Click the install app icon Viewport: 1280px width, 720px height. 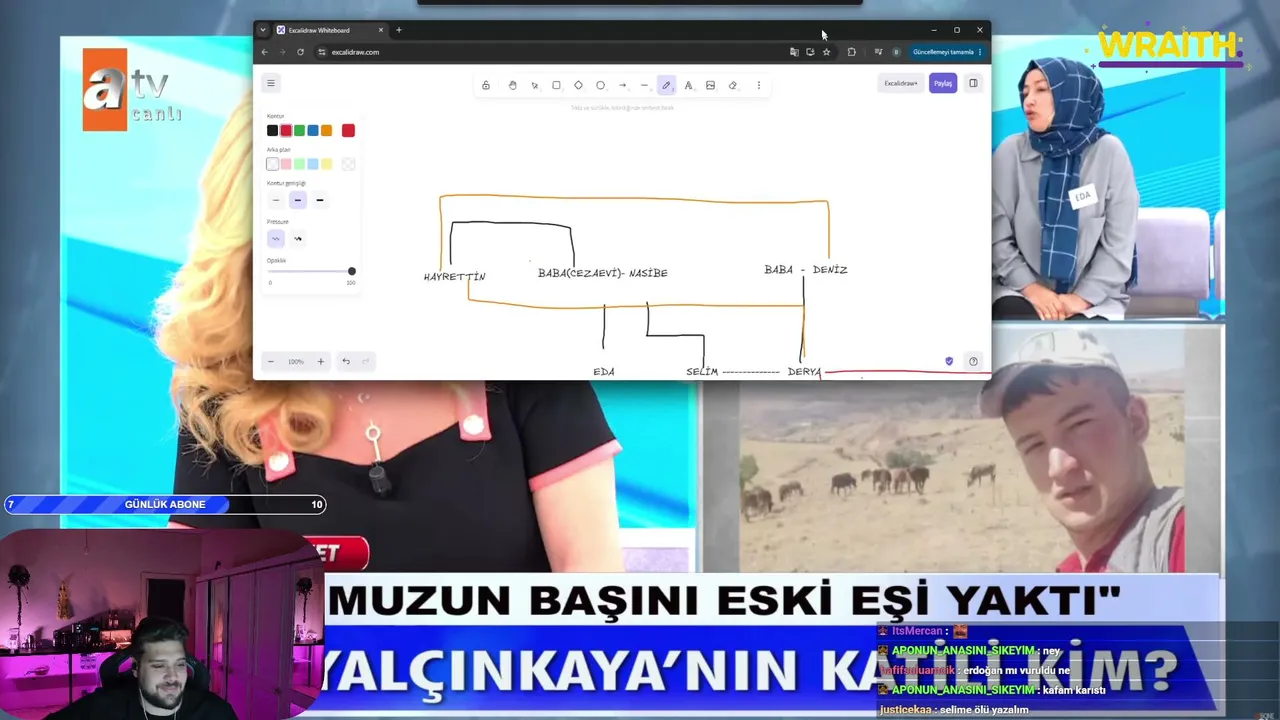tap(810, 52)
